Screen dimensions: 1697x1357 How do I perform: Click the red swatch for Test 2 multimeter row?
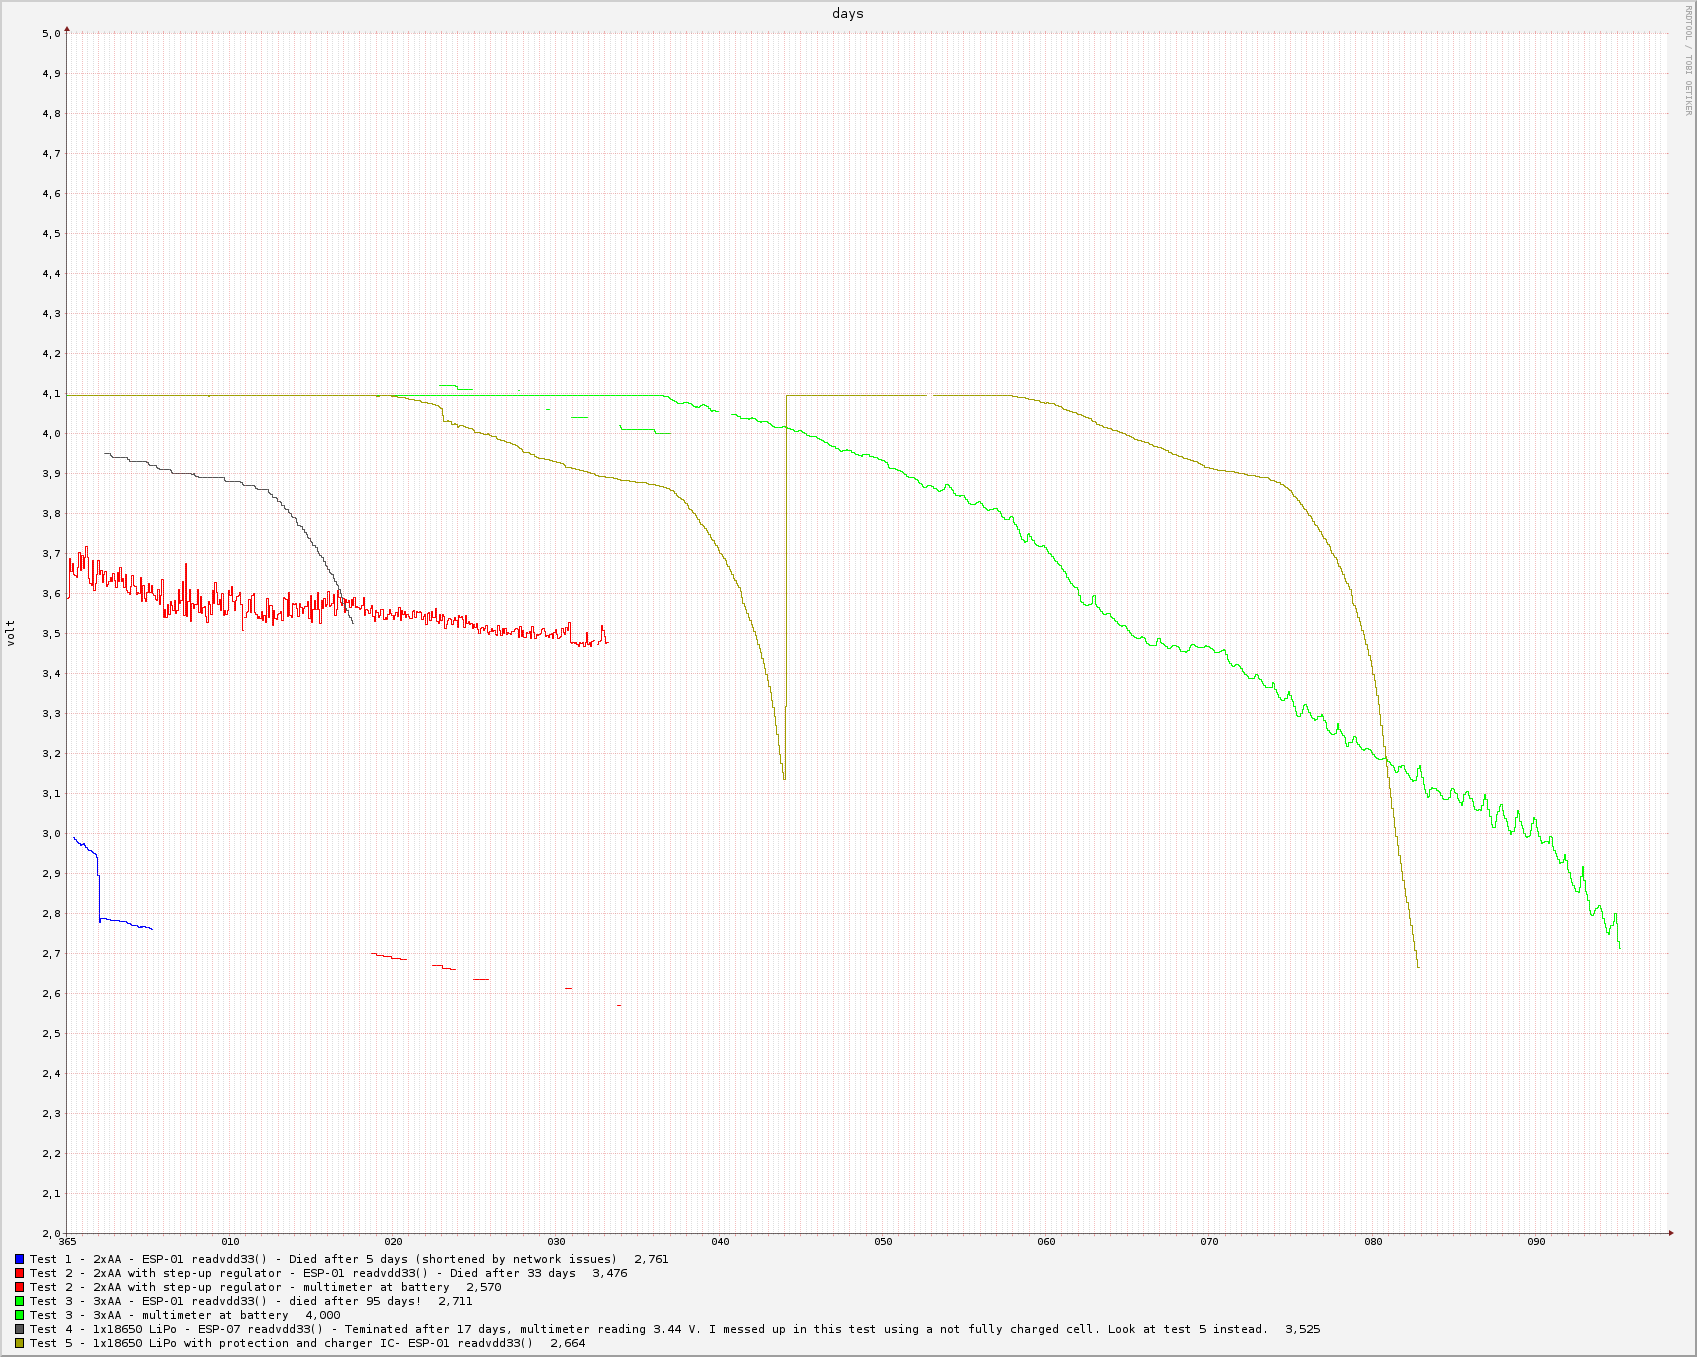19,1287
